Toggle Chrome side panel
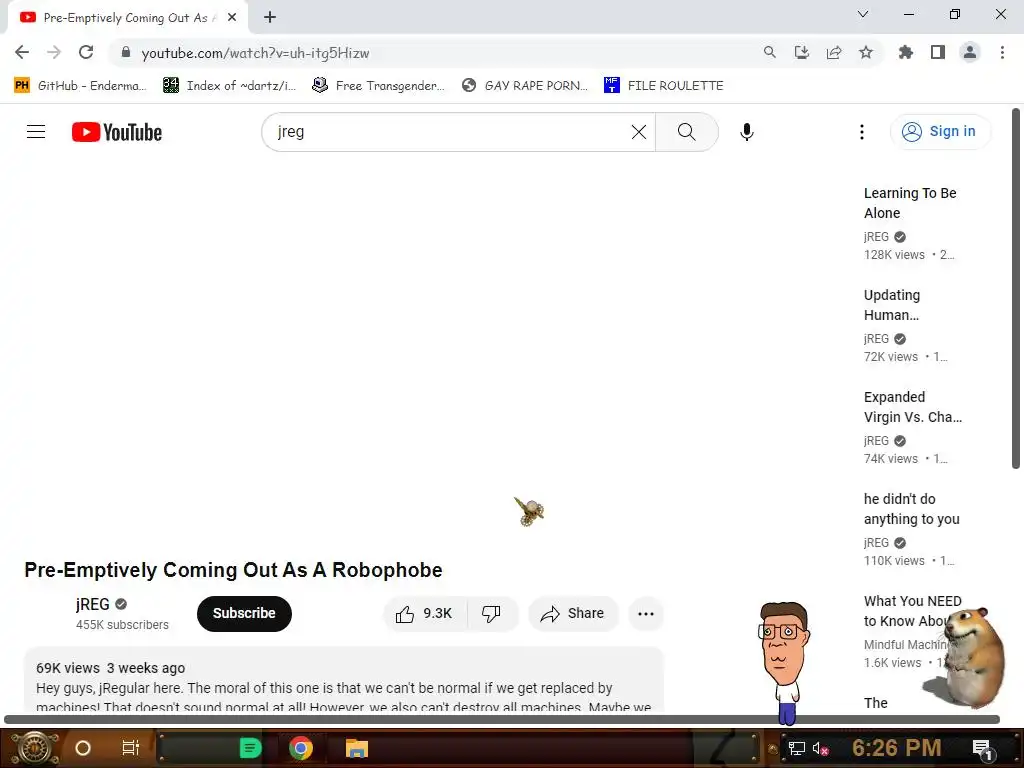 click(938, 52)
